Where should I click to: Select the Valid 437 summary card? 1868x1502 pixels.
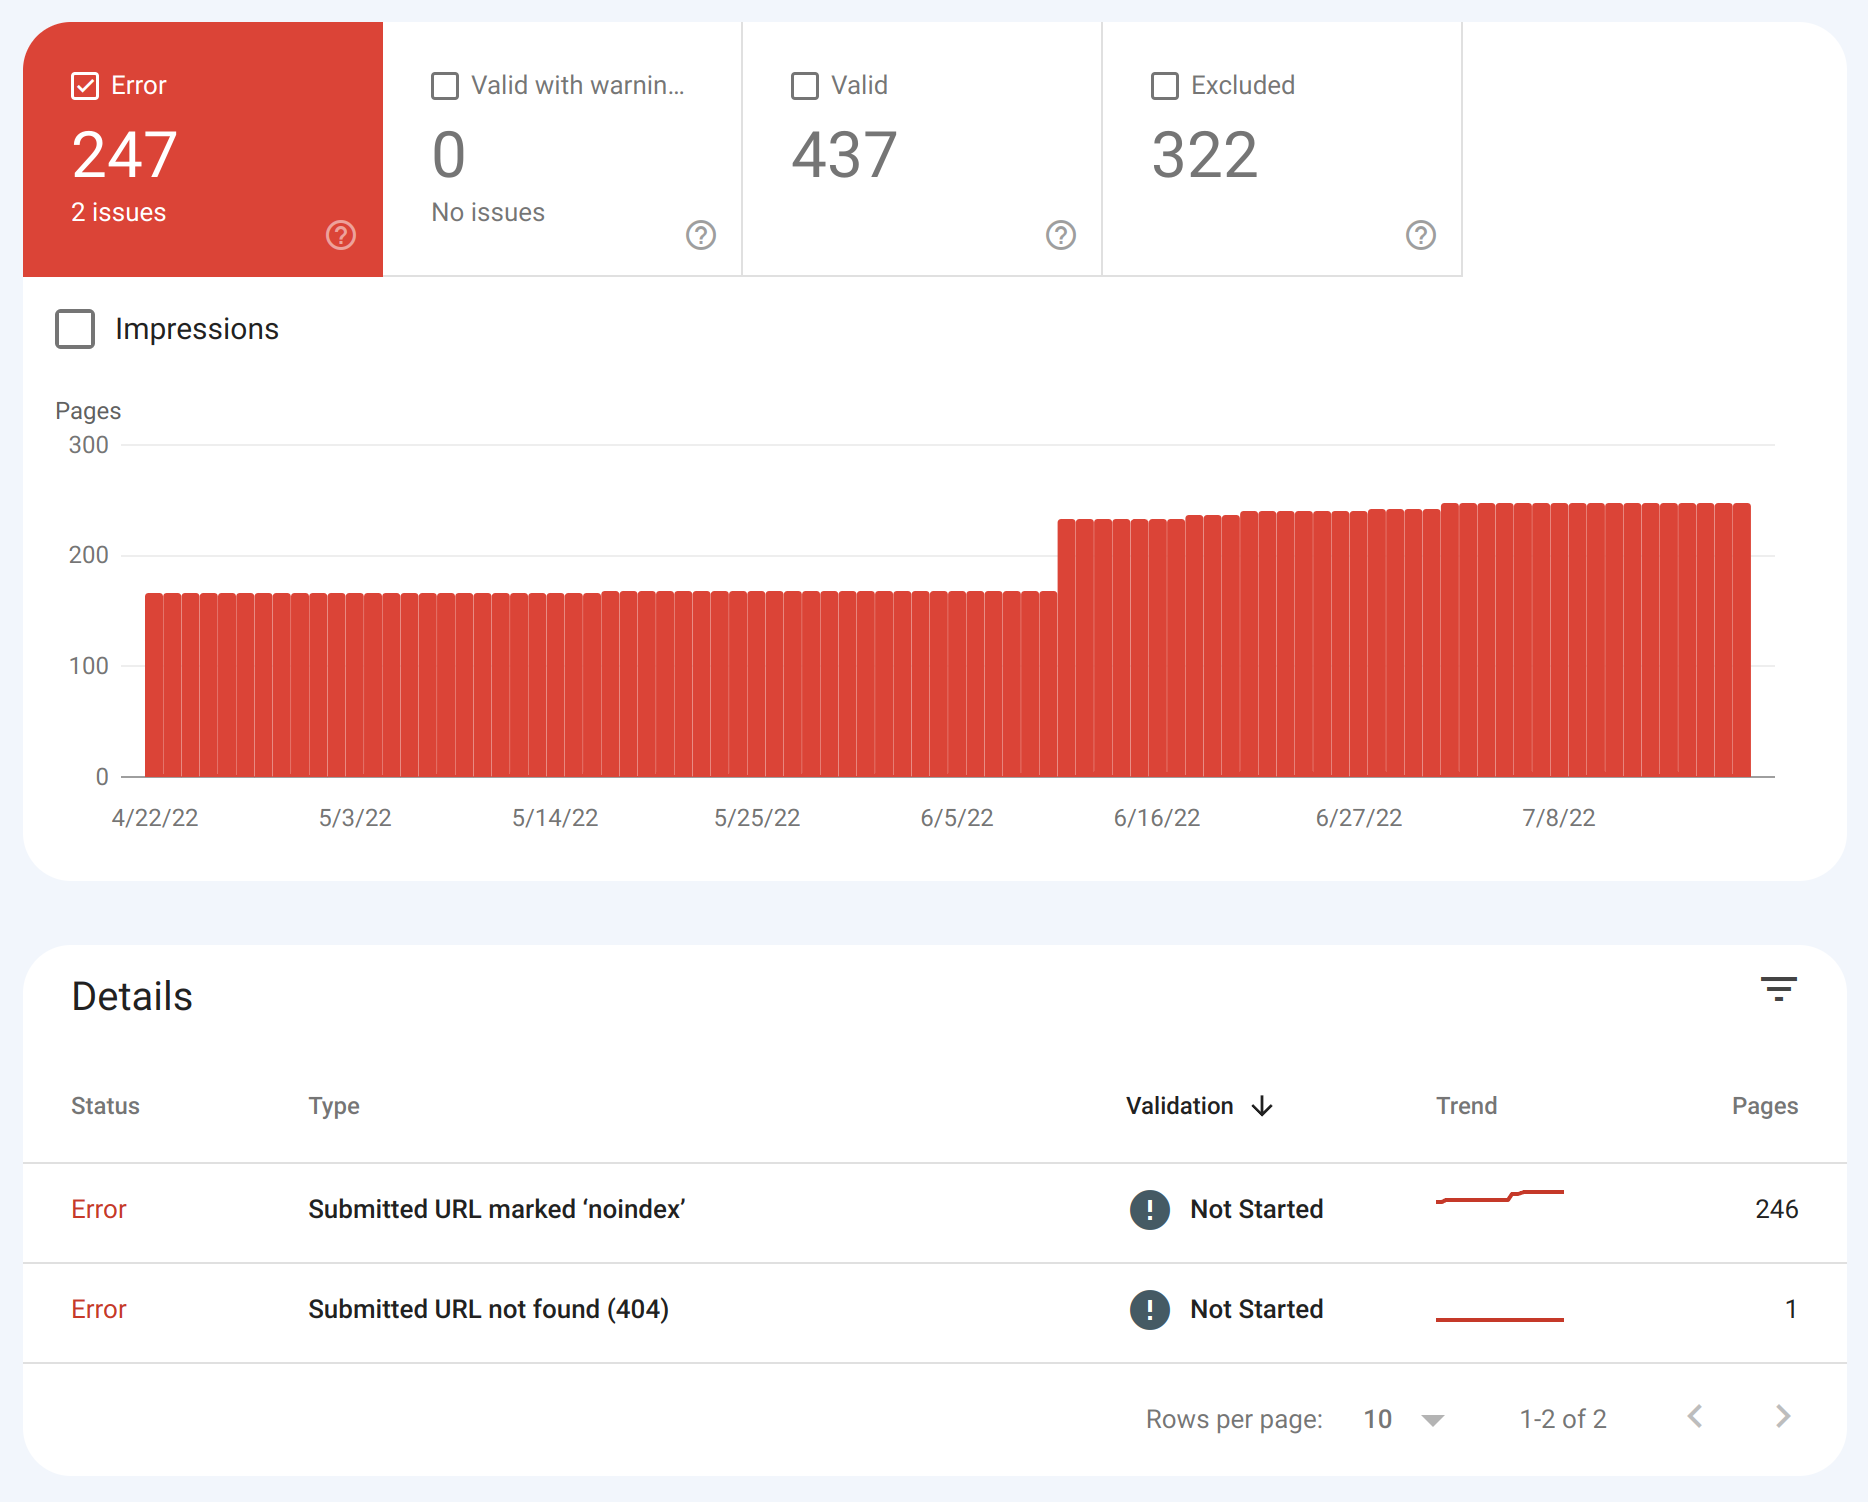coord(922,149)
